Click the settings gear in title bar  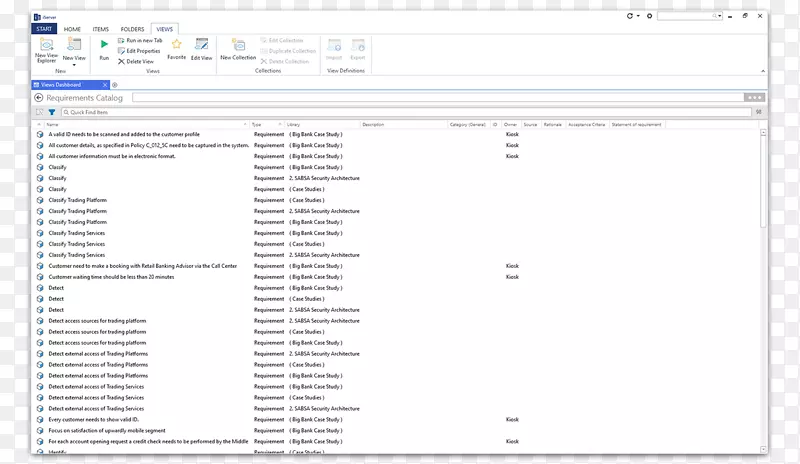(x=650, y=16)
